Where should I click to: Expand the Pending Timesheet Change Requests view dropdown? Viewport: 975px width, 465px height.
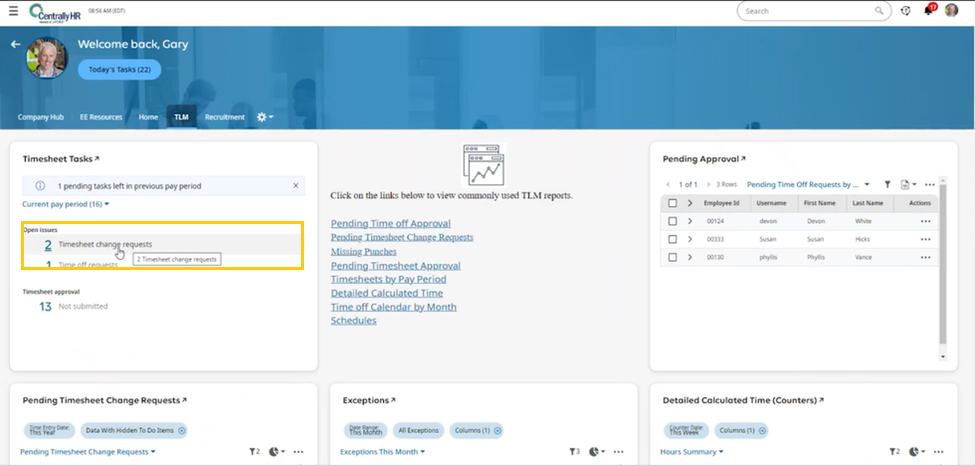click(x=88, y=452)
